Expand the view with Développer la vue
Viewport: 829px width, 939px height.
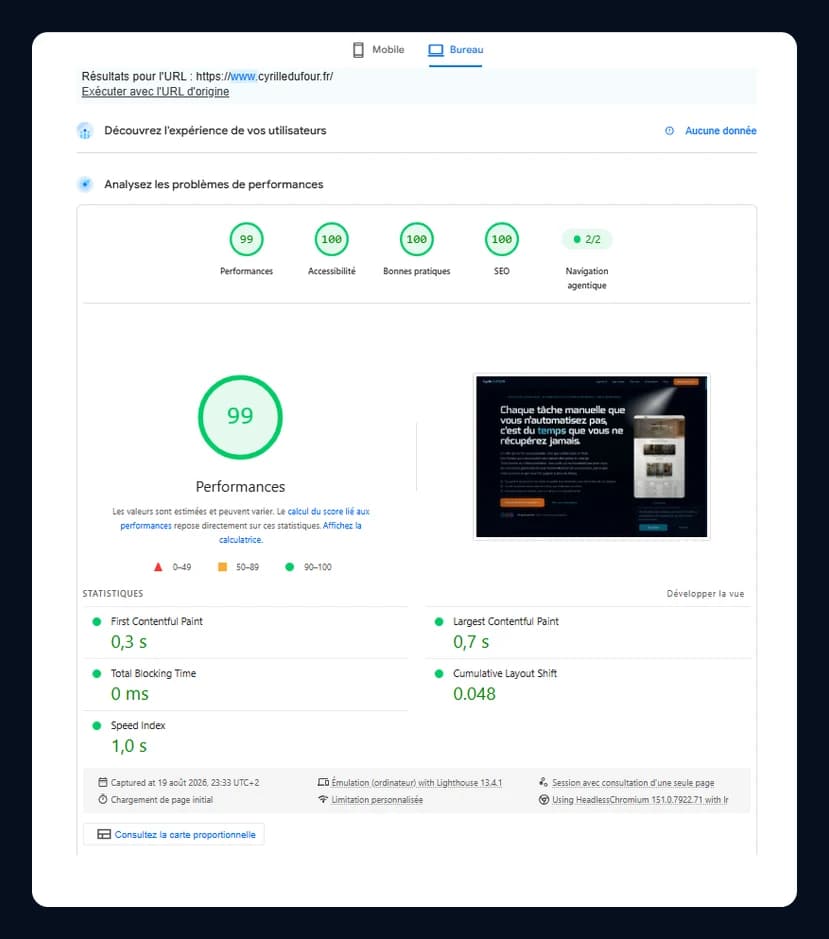(x=705, y=593)
